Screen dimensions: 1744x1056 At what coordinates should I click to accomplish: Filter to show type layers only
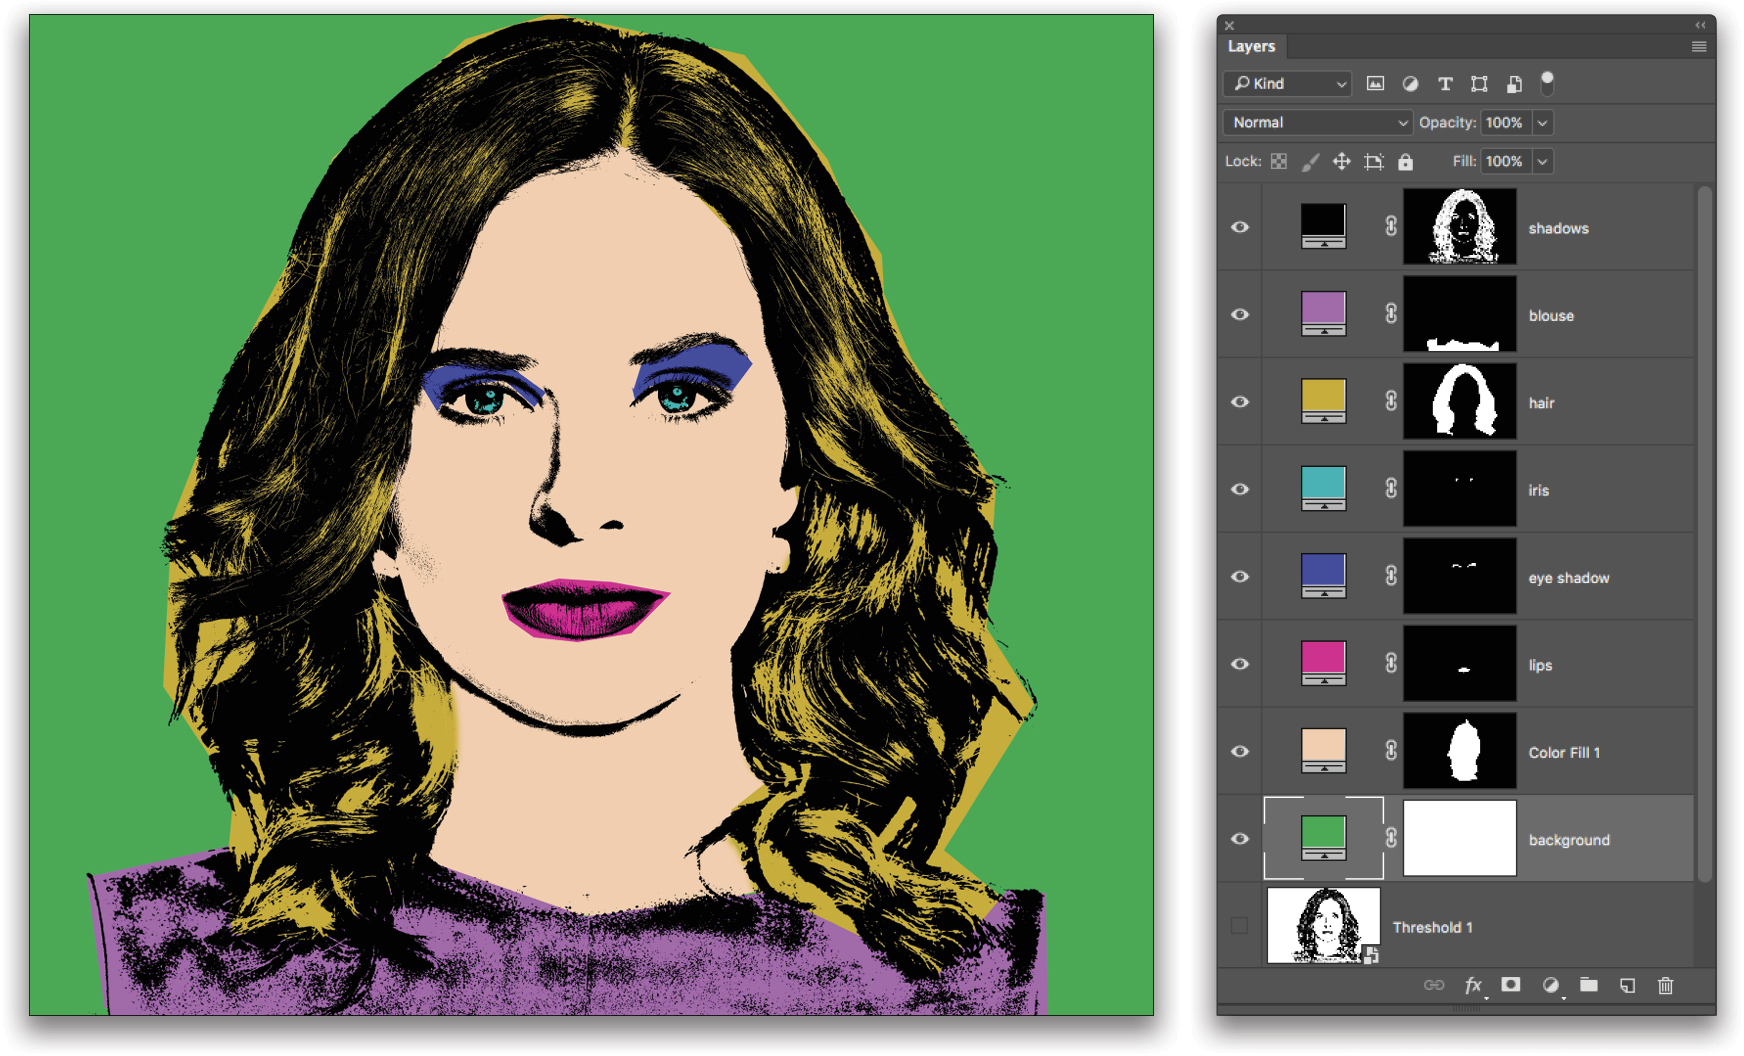click(1445, 84)
